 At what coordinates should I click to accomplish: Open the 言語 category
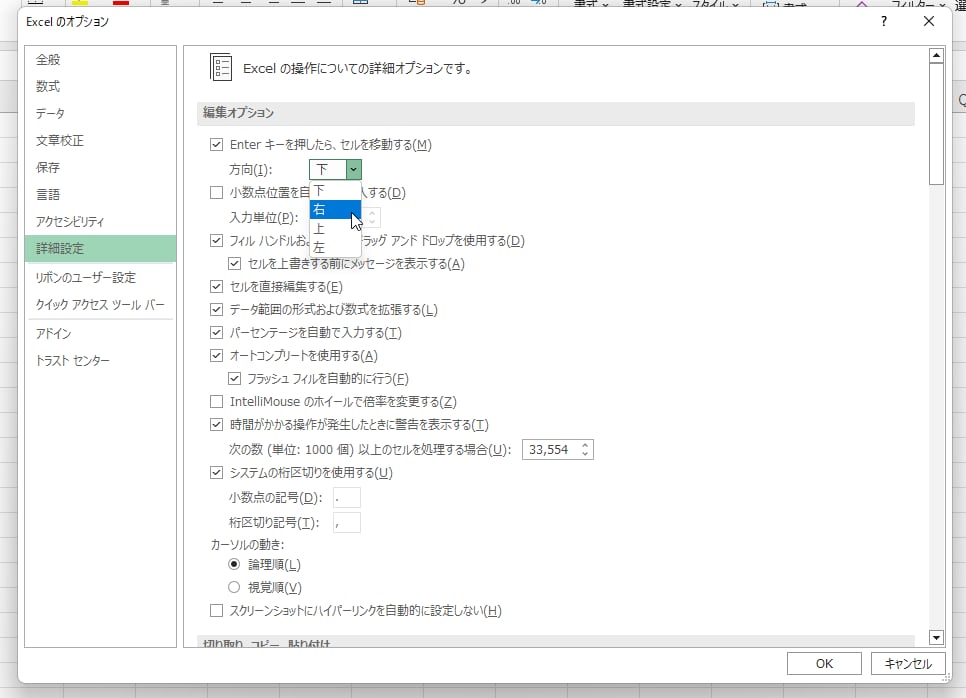tap(100, 195)
